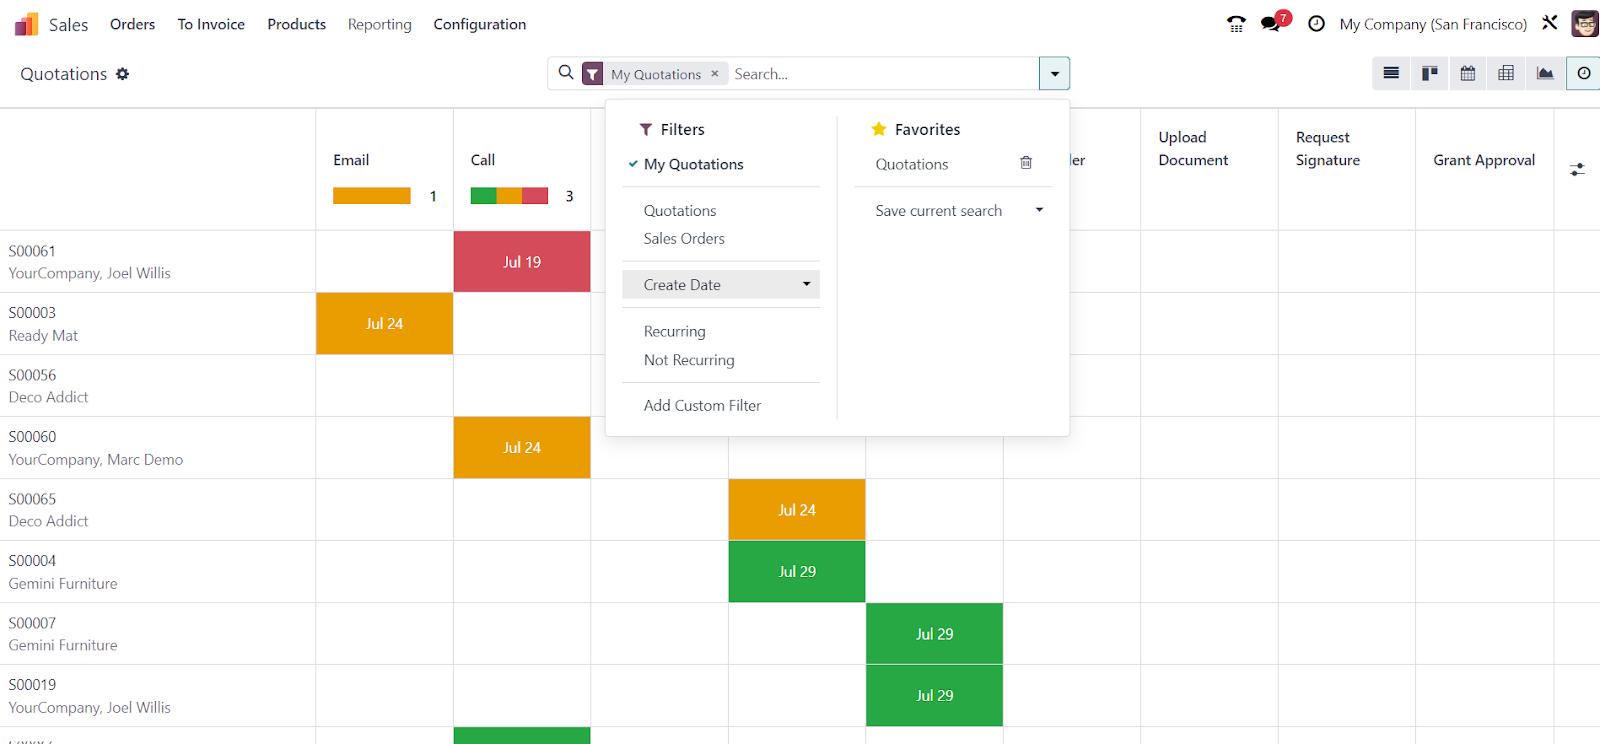Viewport: 1600px width, 744px height.
Task: Open the Products menu
Action: point(296,24)
